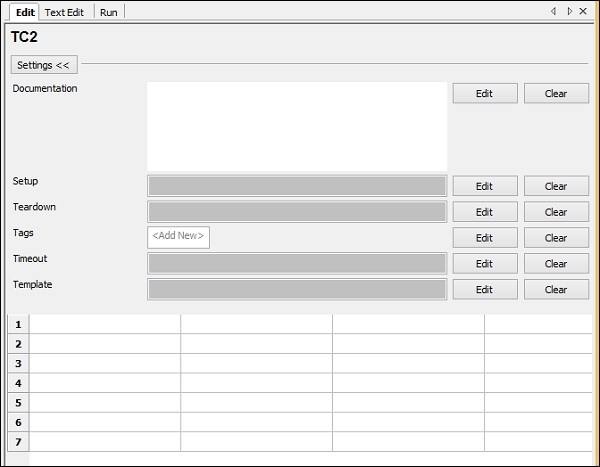
Task: Select row 7 header in the grid
Action: pyautogui.click(x=18, y=442)
